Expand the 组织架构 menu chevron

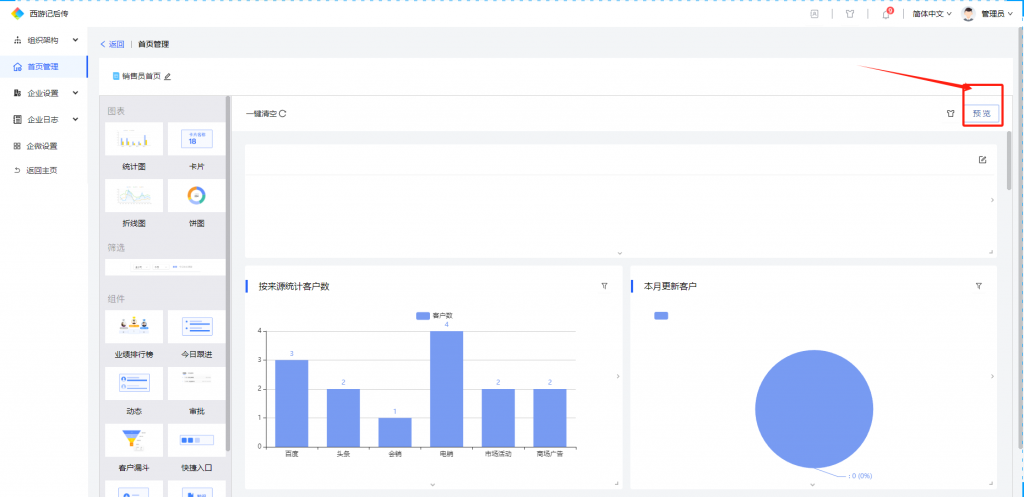75,40
